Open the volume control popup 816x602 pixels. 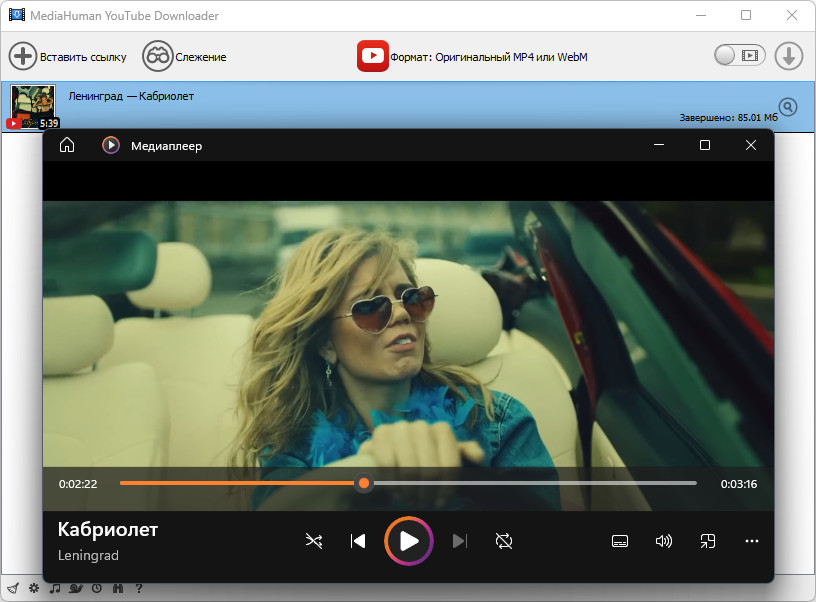pos(664,541)
